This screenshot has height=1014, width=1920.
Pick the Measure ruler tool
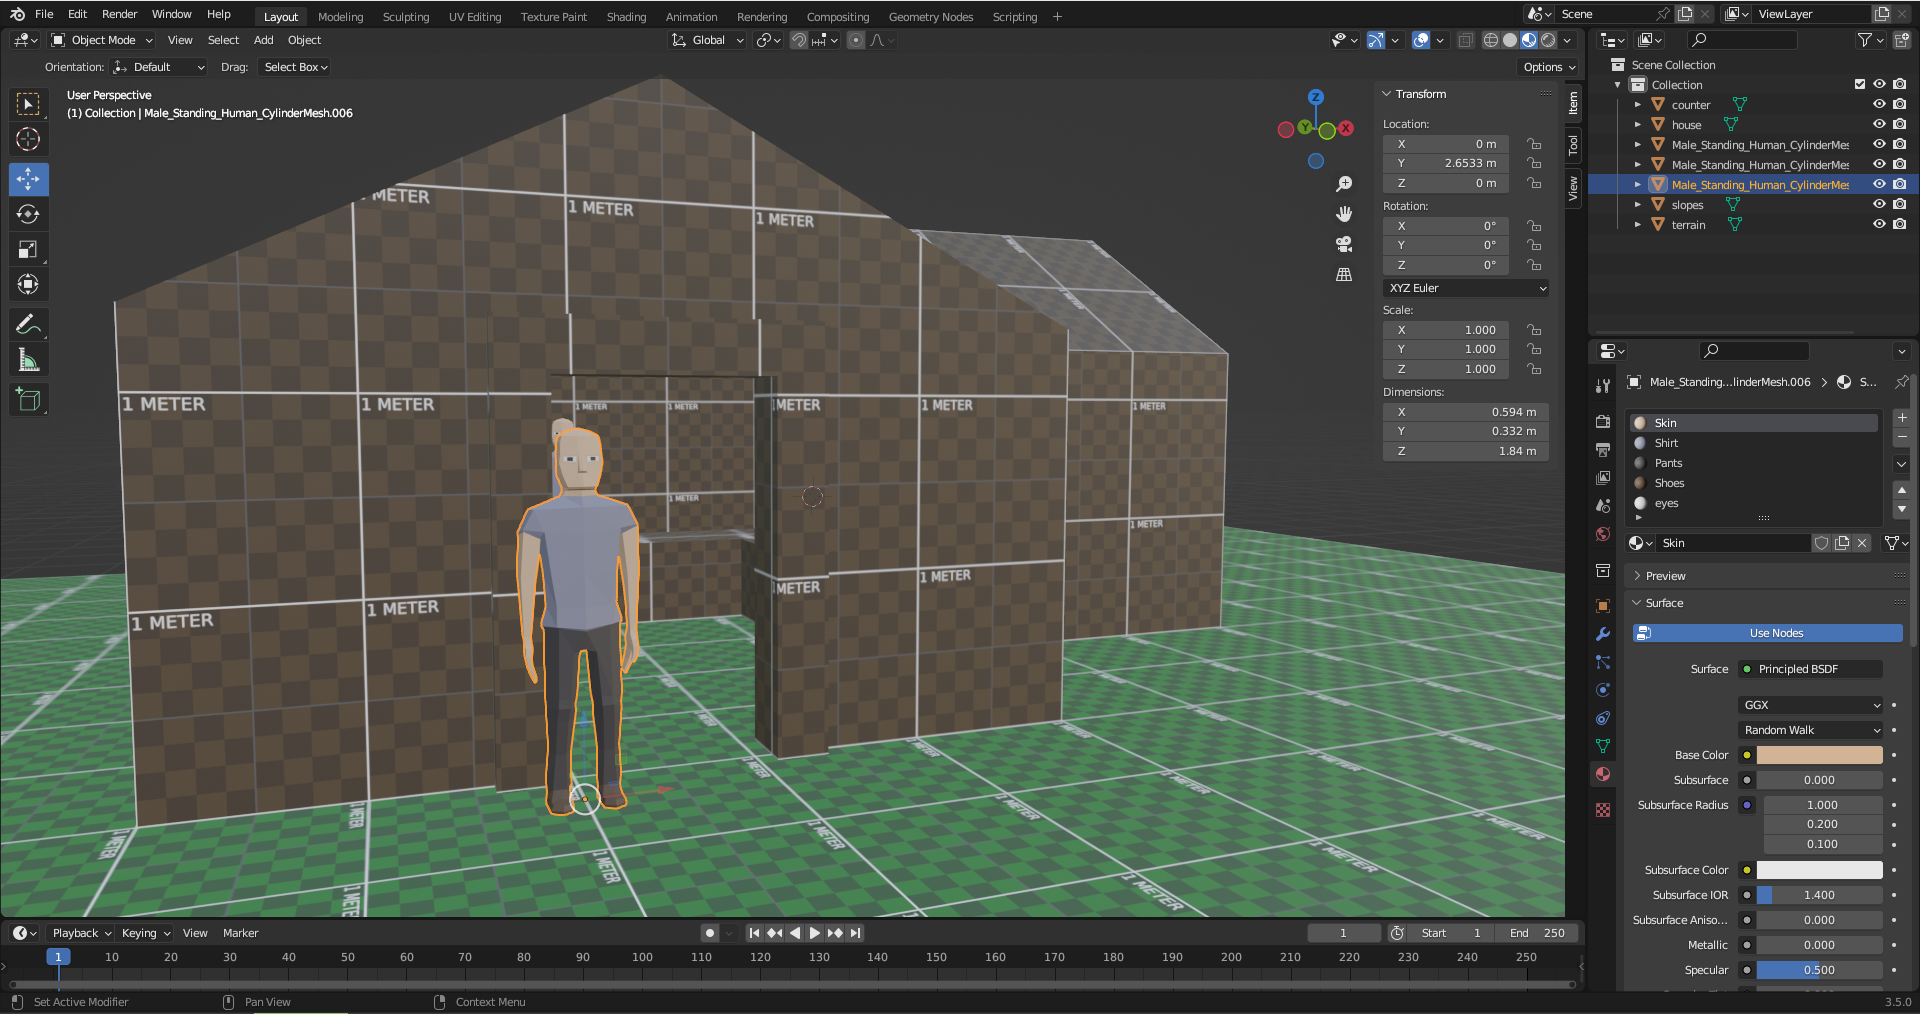28,361
